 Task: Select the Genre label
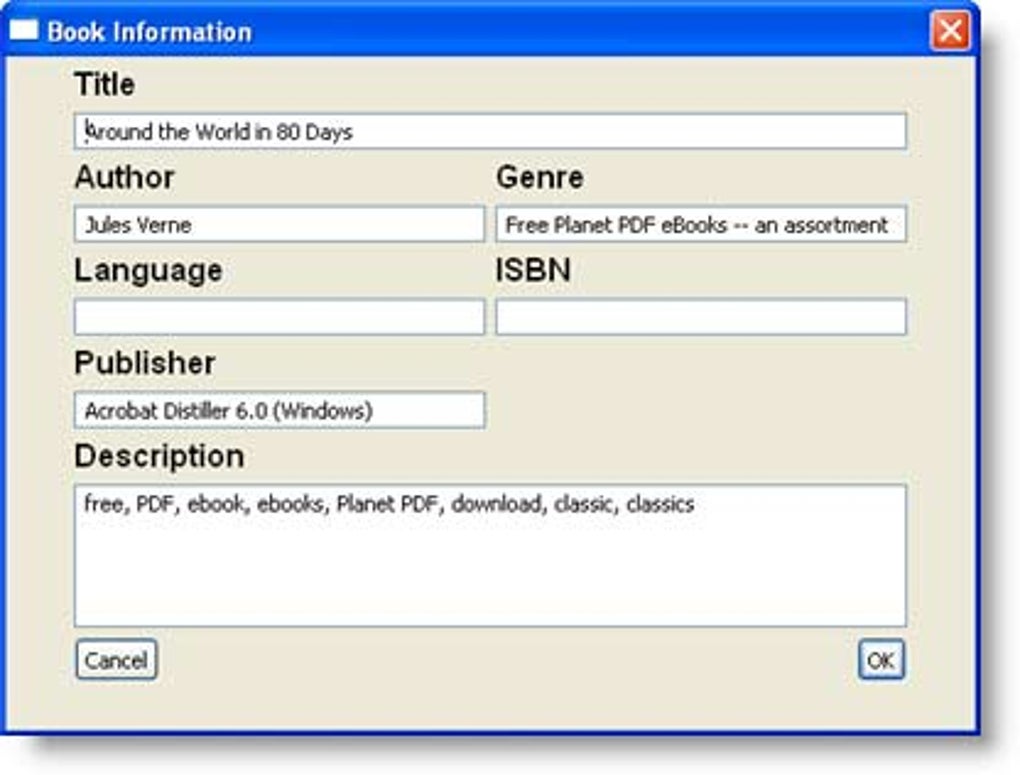(540, 178)
